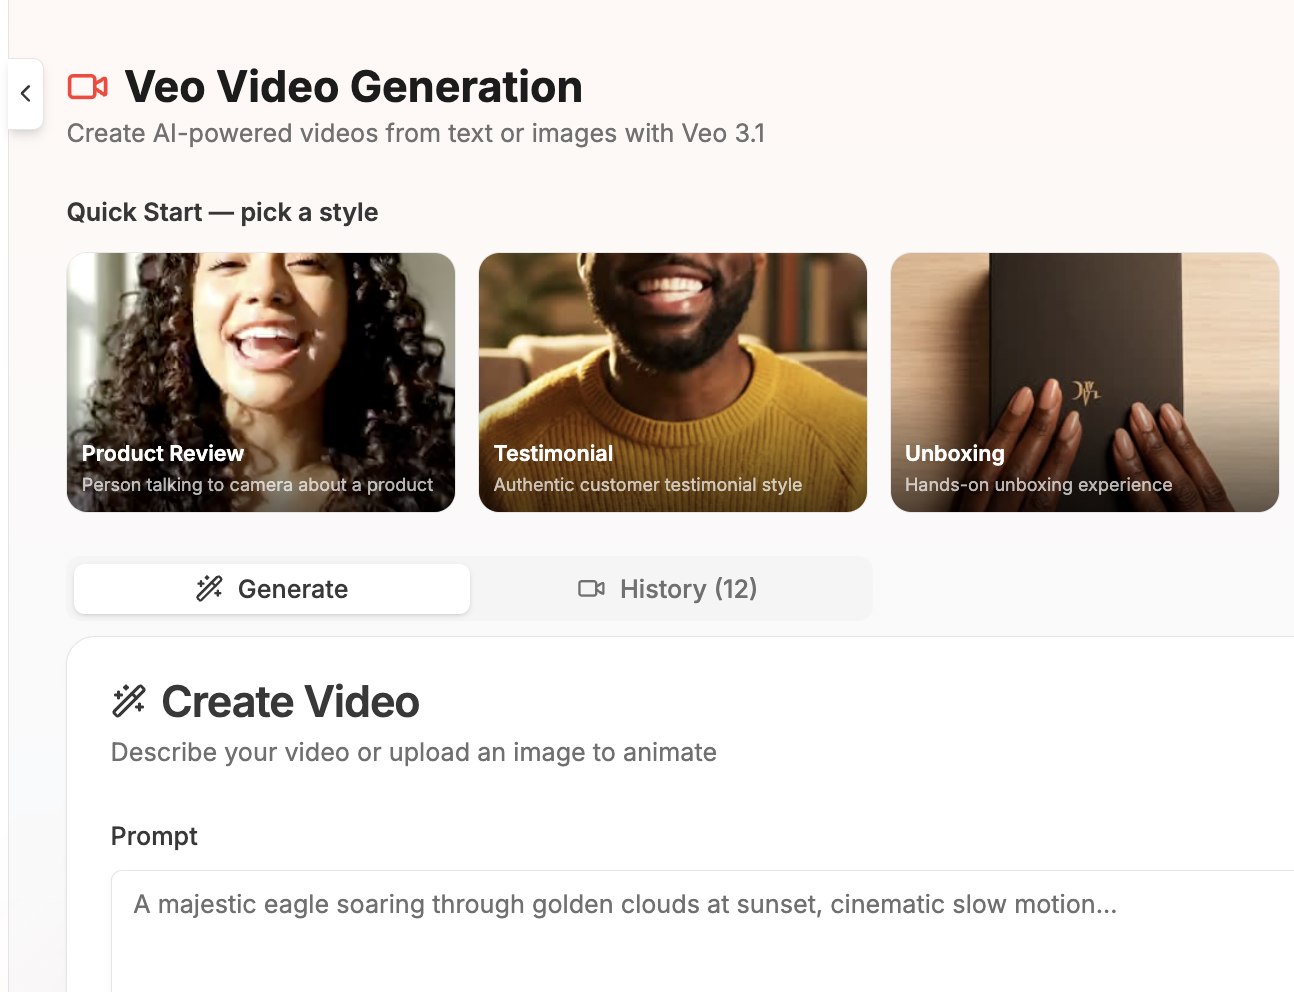The height and width of the screenshot is (992, 1294).
Task: Click the video camera icon on the History tab
Action: (591, 588)
